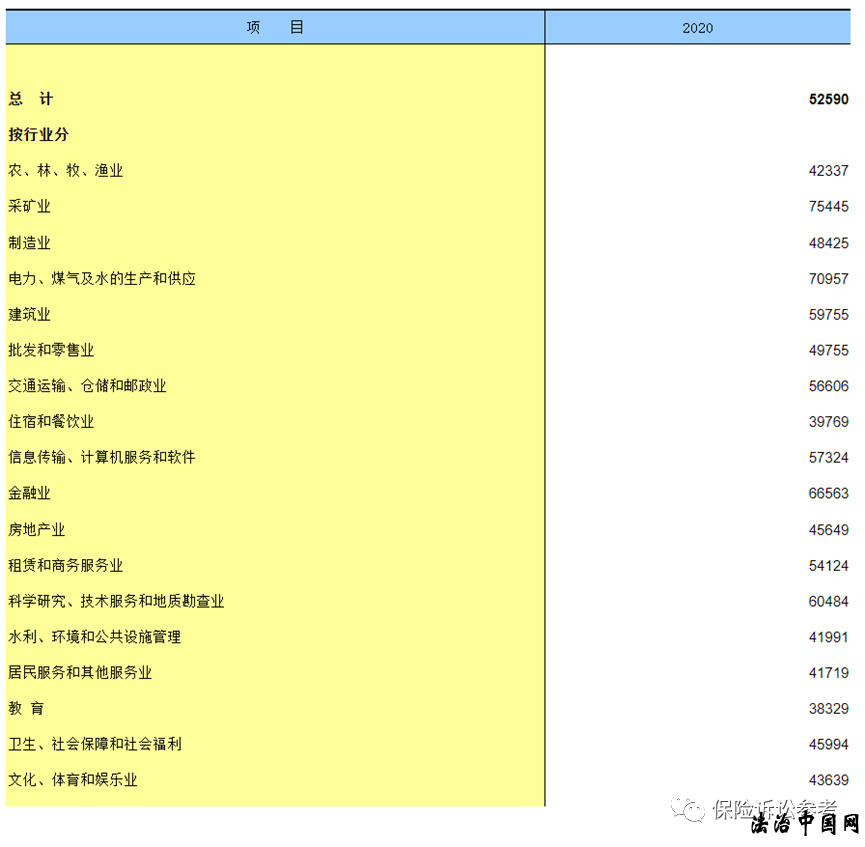Select the 教育 value 38329
This screenshot has width=865, height=847.
click(x=828, y=709)
